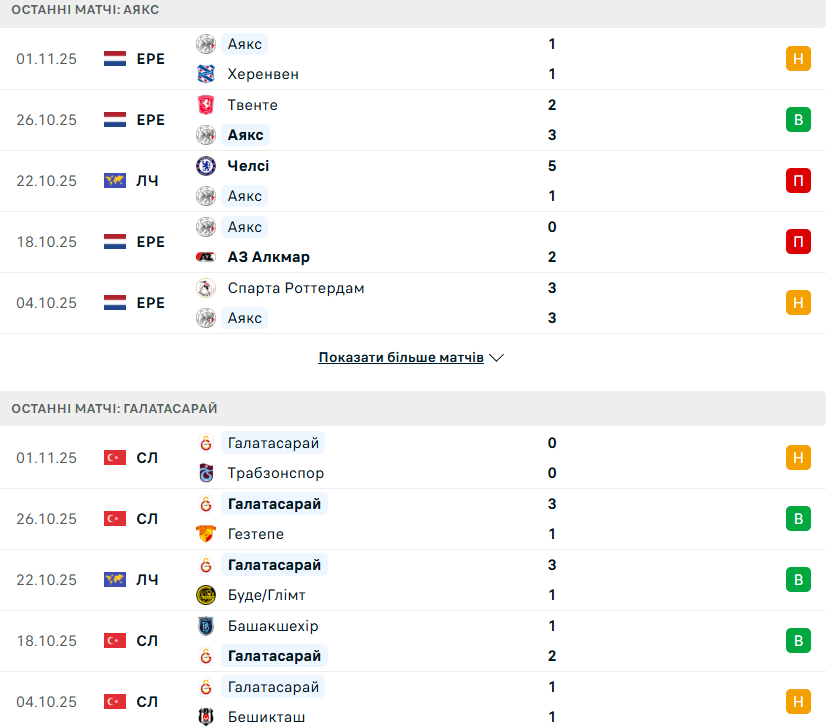Click the ЛЧ league label for Буде/Глімт match
This screenshot has height=728, width=826.
click(147, 580)
